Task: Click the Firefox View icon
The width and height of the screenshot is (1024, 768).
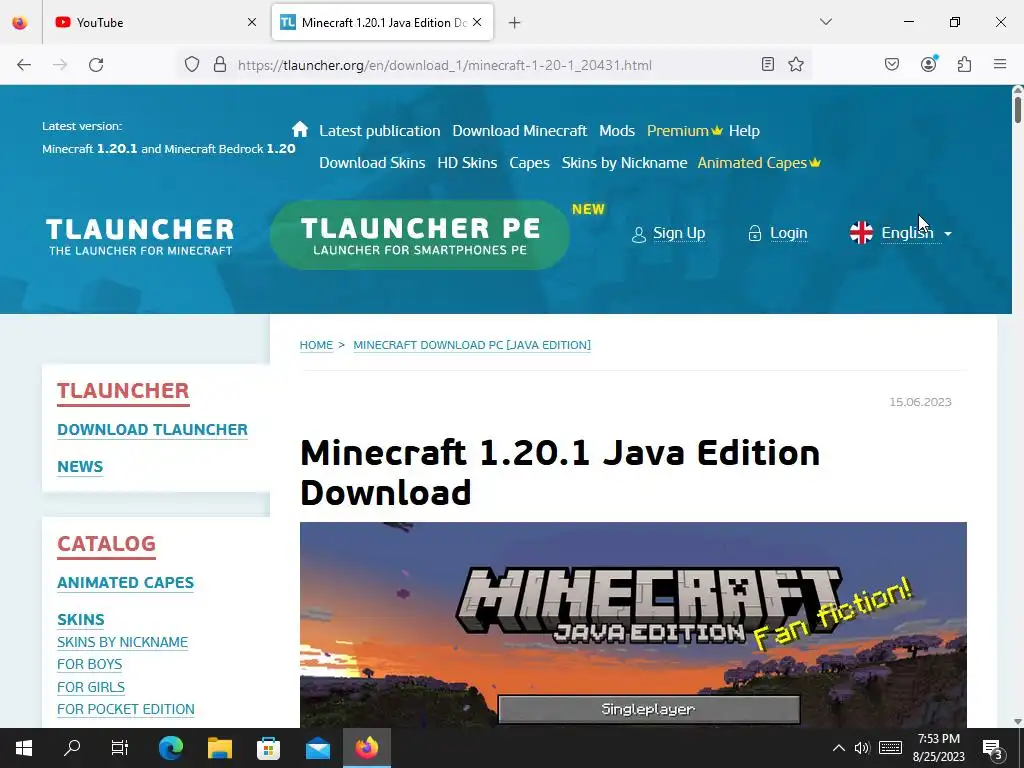Action: [x=20, y=22]
